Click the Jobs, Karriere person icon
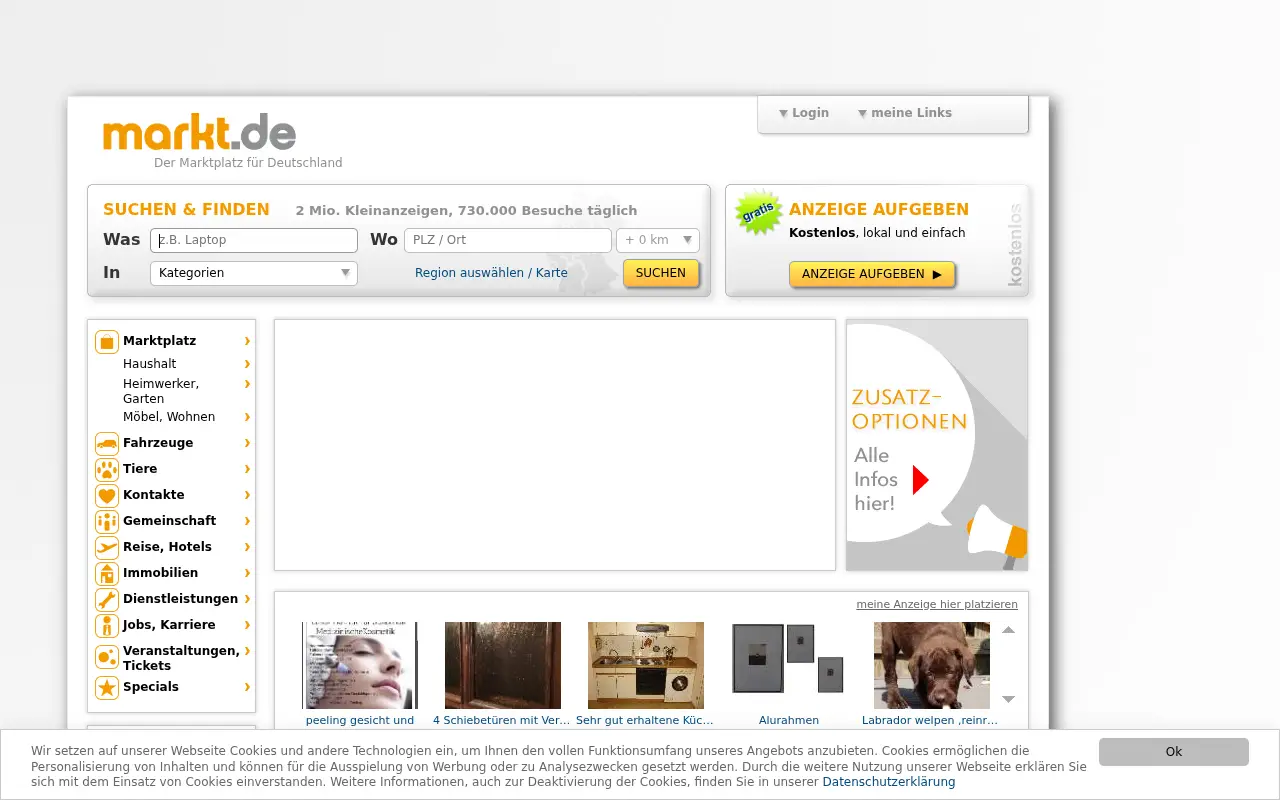The height and width of the screenshot is (800, 1280). (107, 626)
